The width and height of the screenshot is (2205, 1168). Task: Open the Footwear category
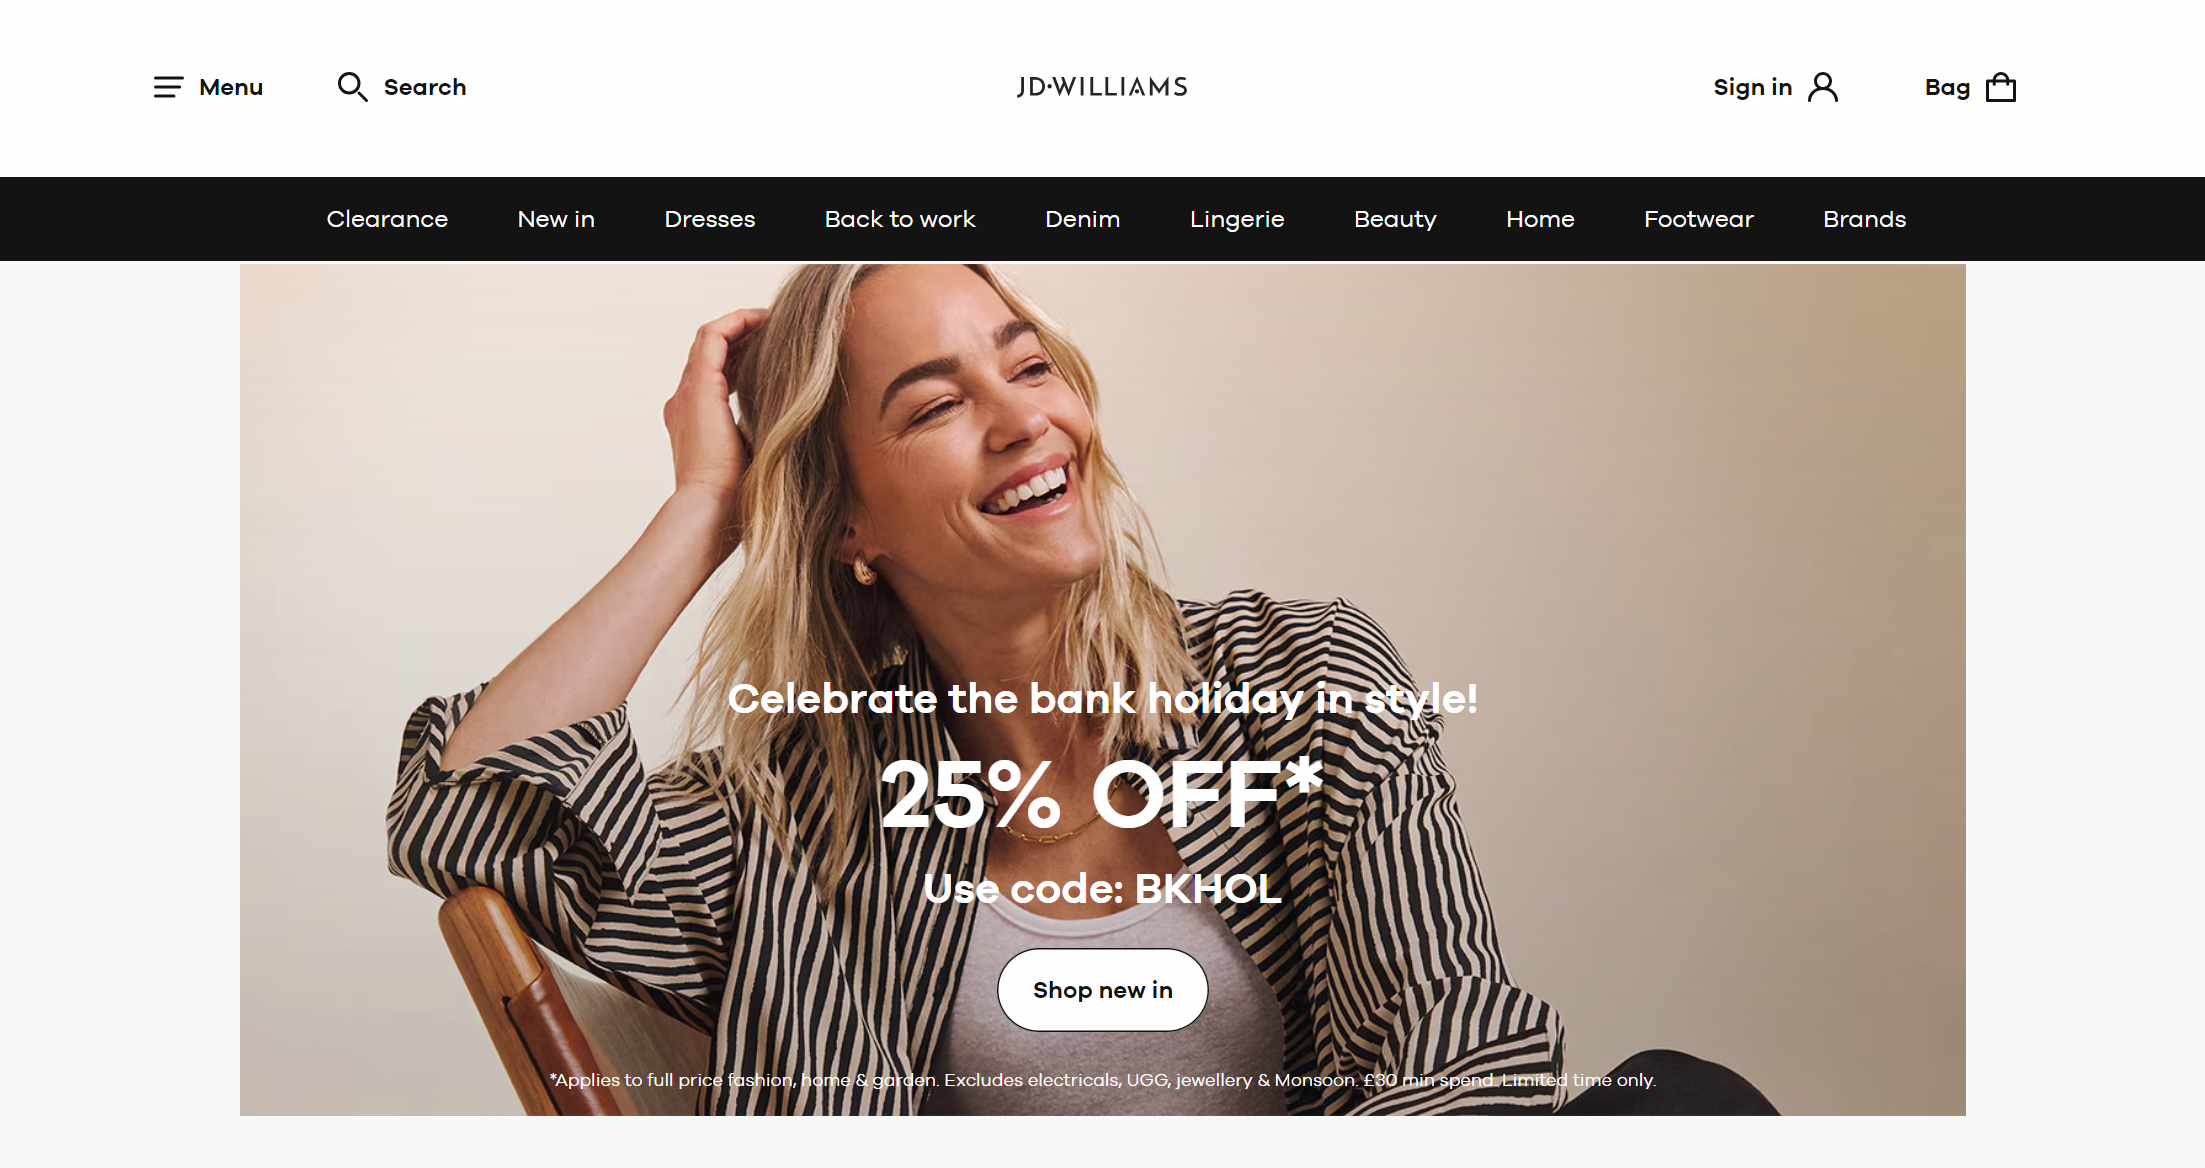click(x=1699, y=219)
